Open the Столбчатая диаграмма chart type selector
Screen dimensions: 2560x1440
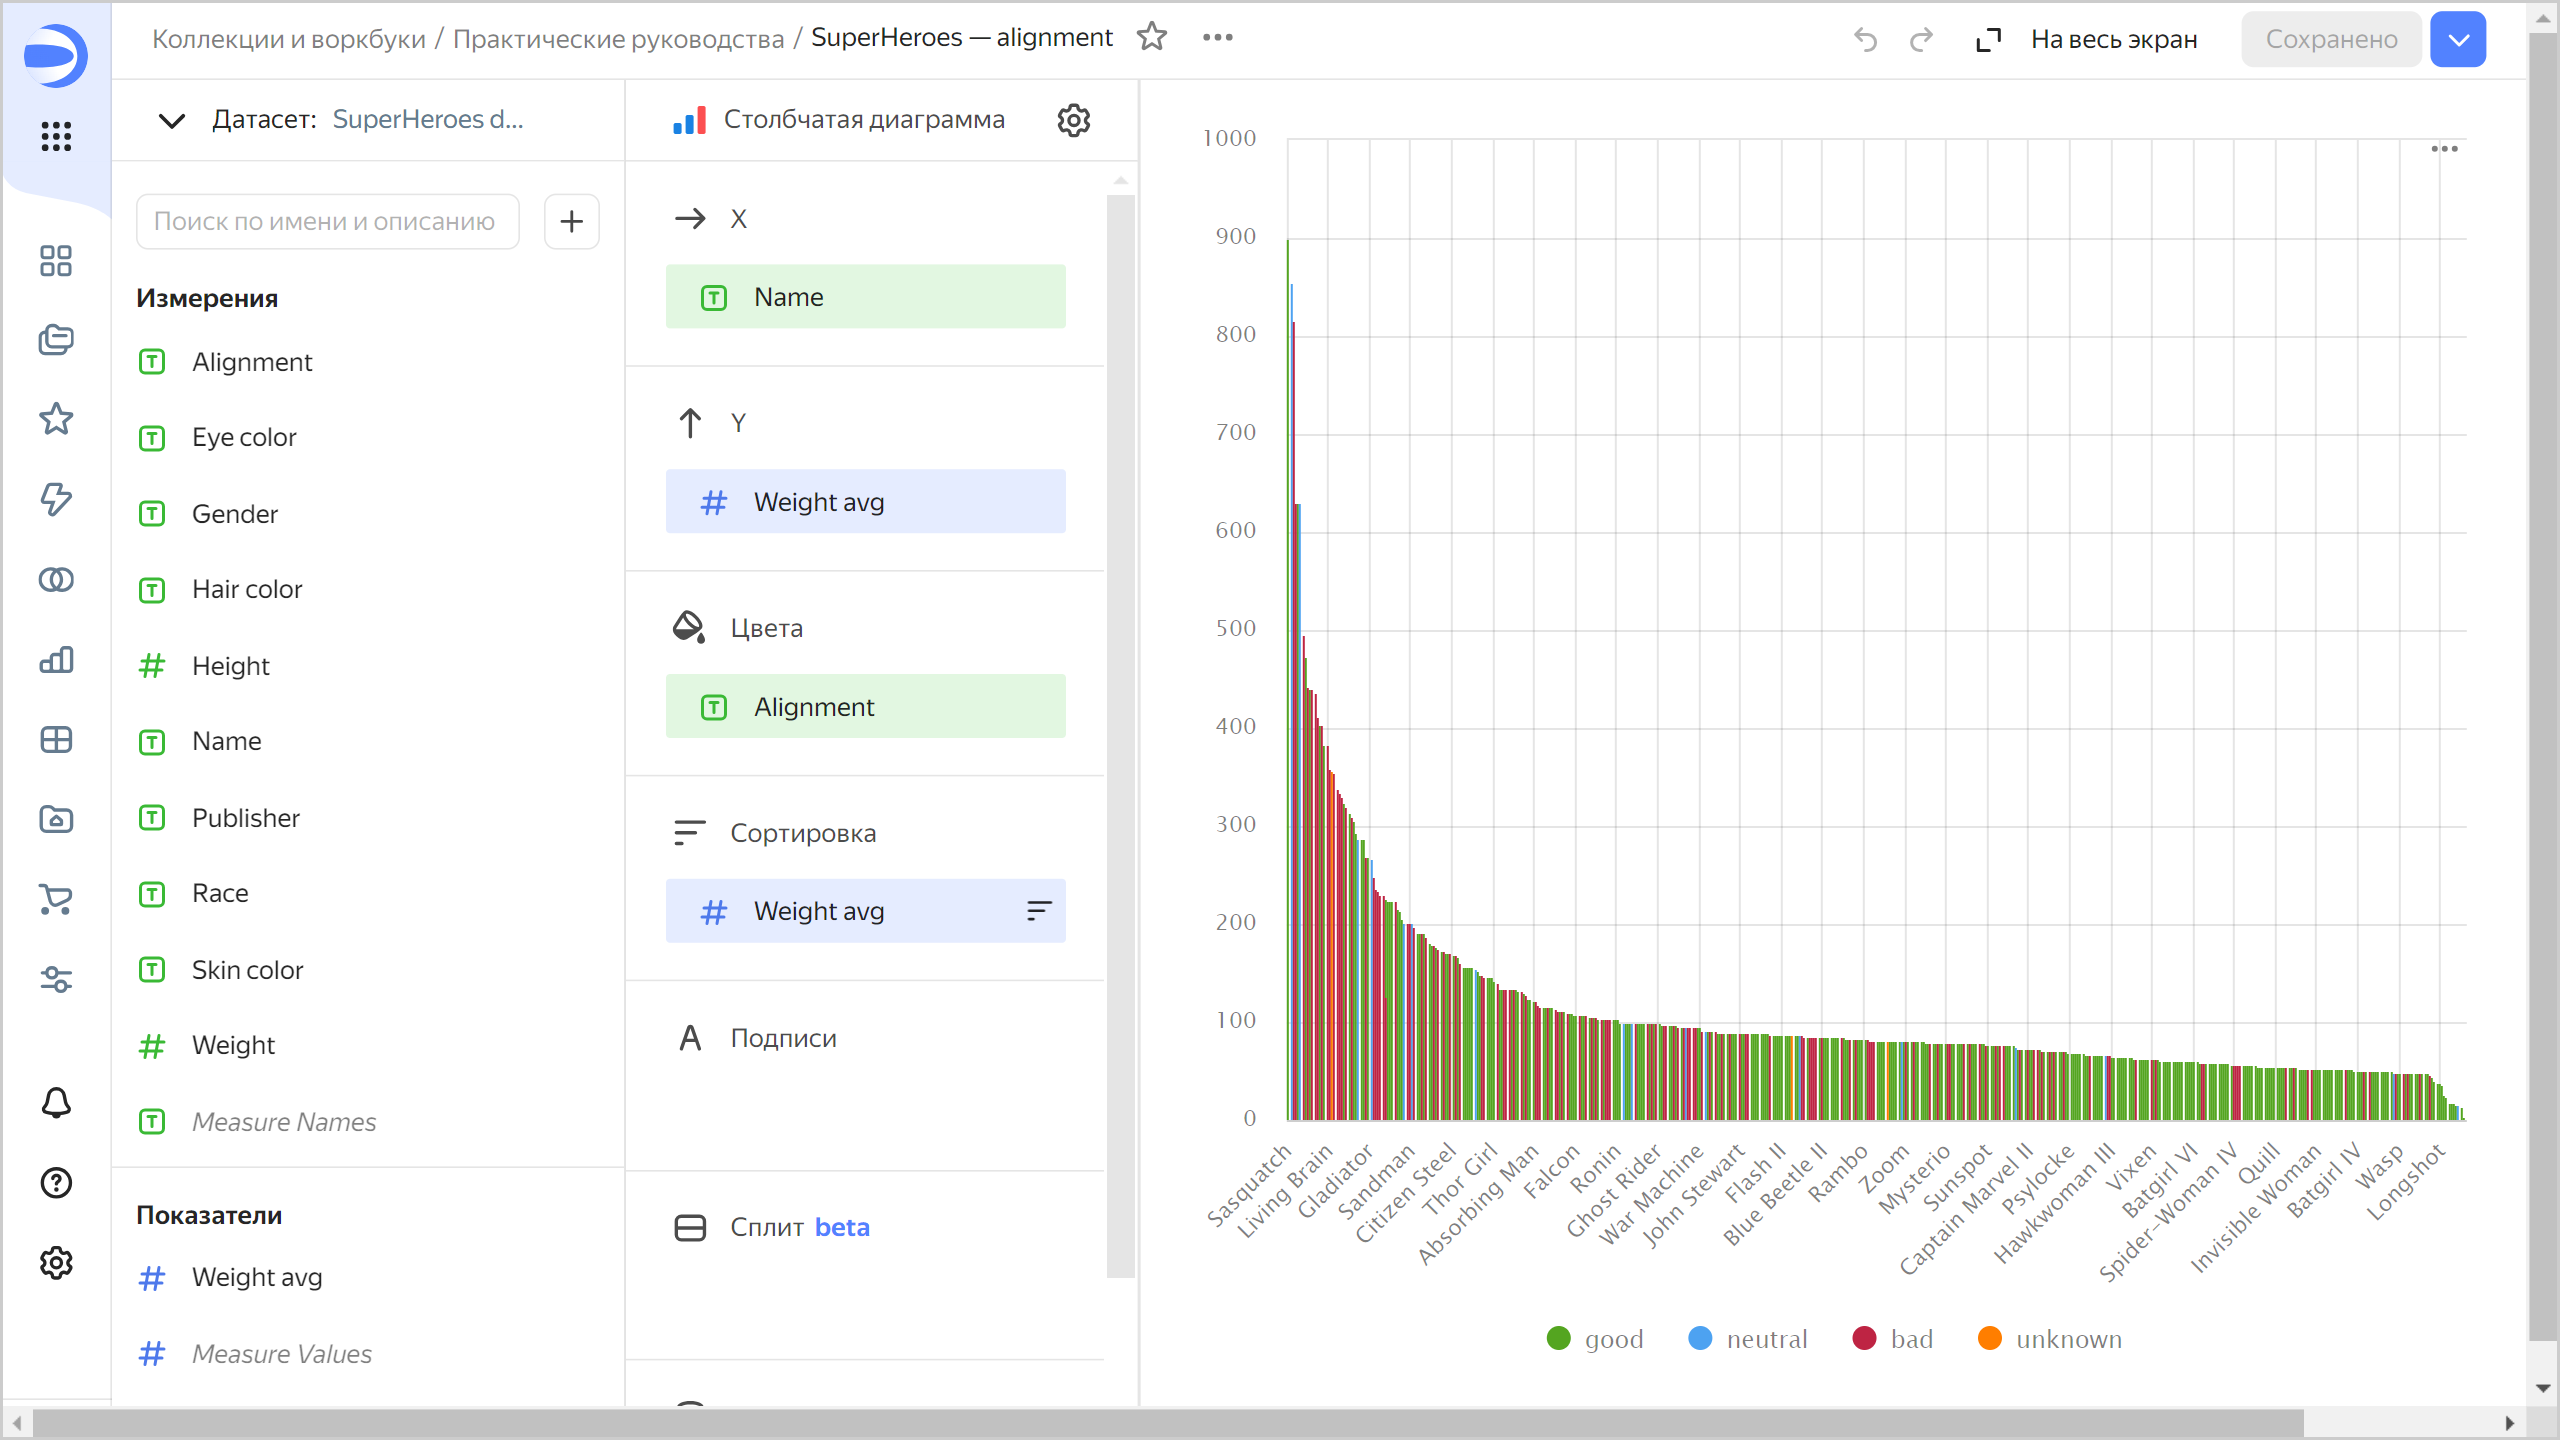point(840,120)
